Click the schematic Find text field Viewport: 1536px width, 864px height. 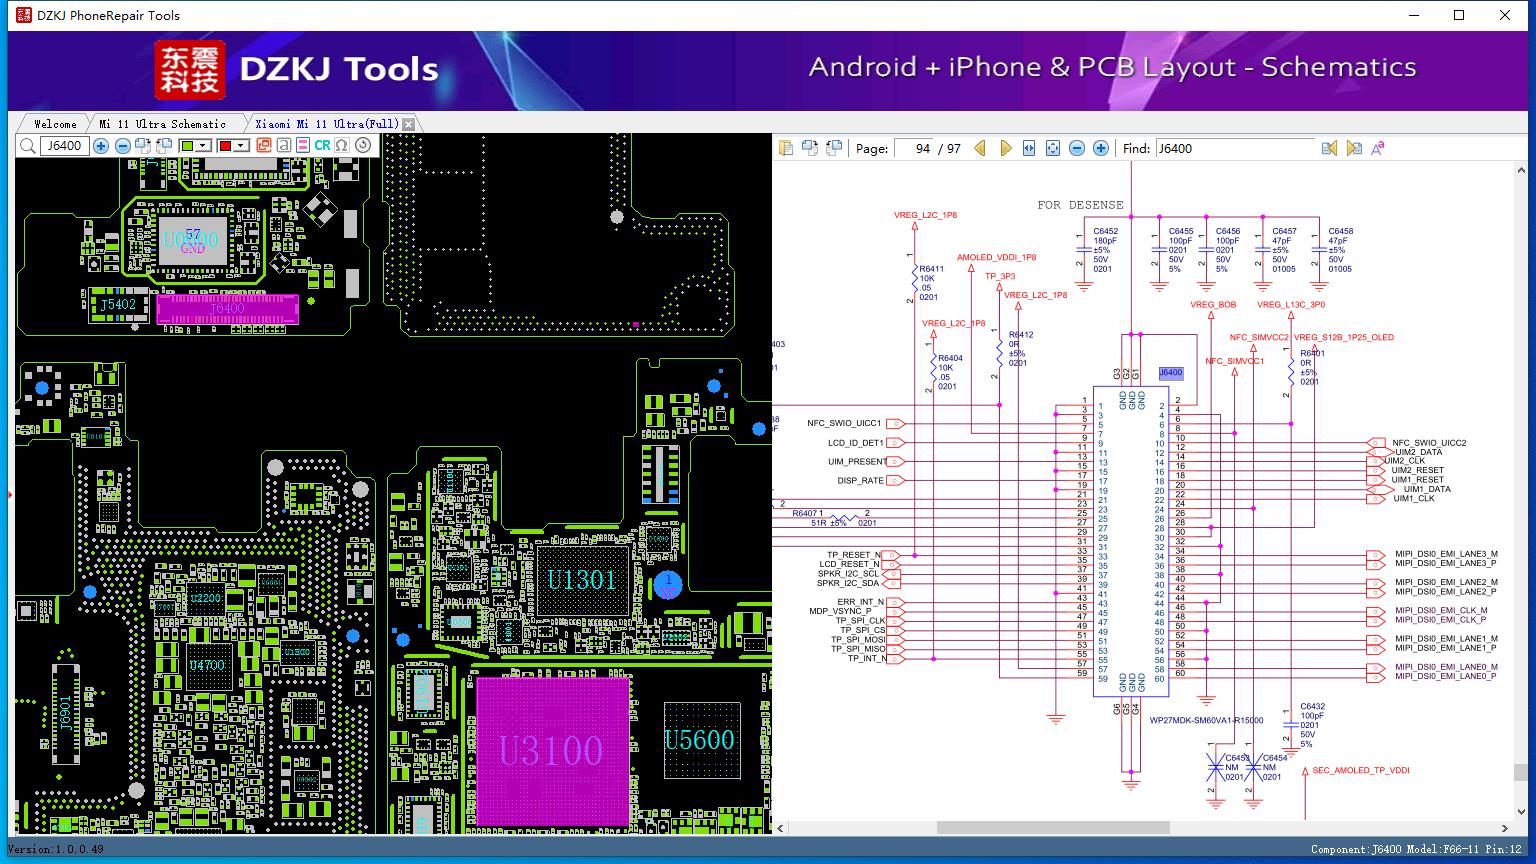(1234, 148)
